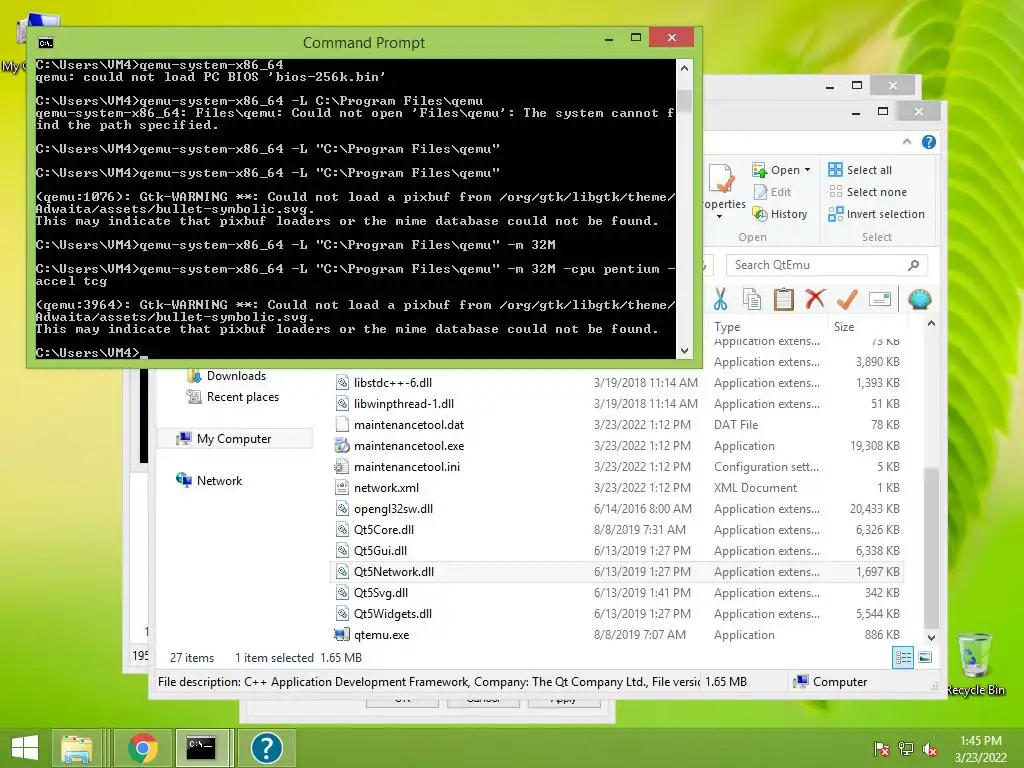Select the file Qt5Gui.dll
This screenshot has height=768, width=1024.
380,551
